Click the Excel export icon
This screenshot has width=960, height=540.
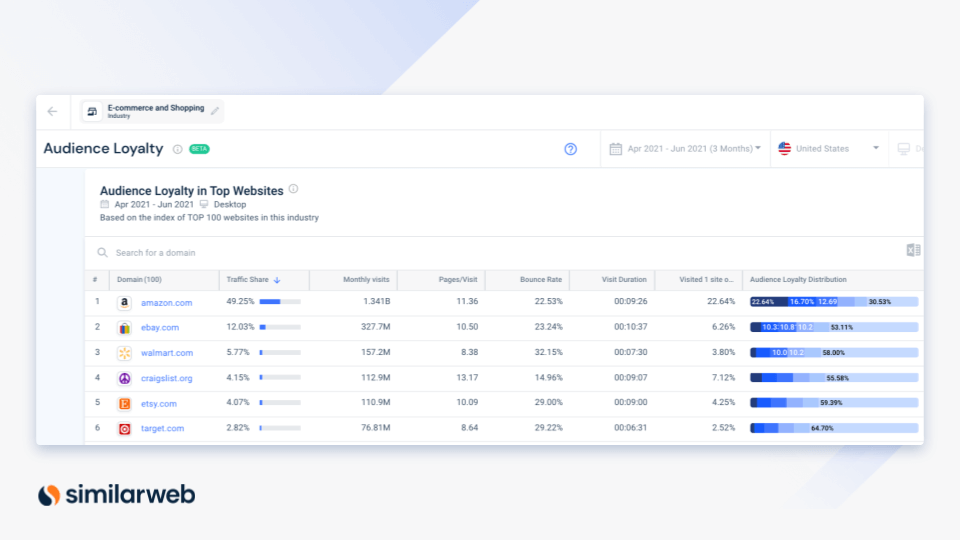[x=912, y=250]
